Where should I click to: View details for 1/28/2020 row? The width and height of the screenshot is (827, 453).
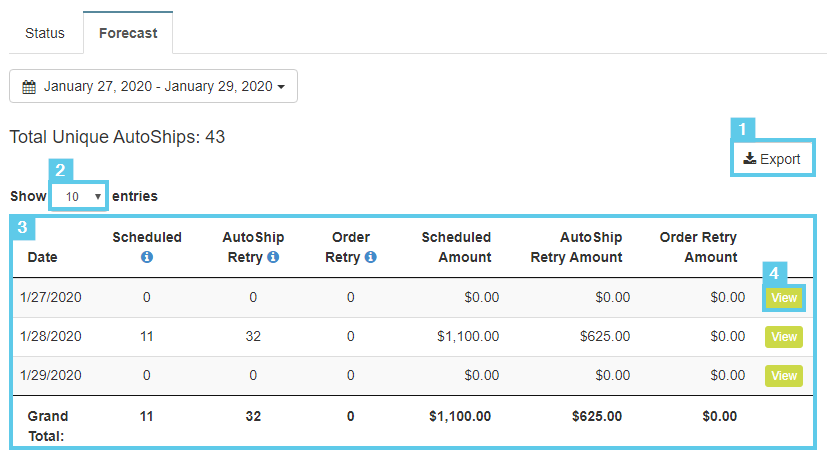tap(784, 337)
